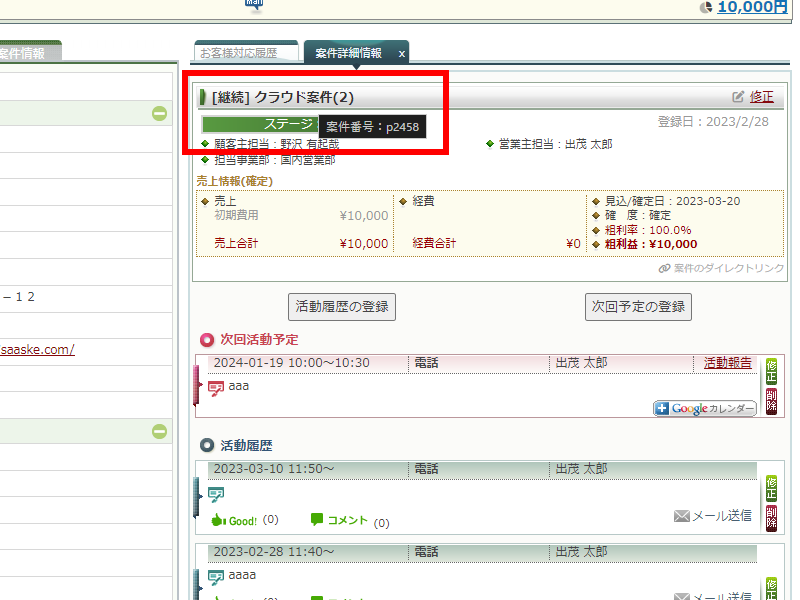Close the 案件詳細情報 tab
800x600 pixels.
click(402, 53)
